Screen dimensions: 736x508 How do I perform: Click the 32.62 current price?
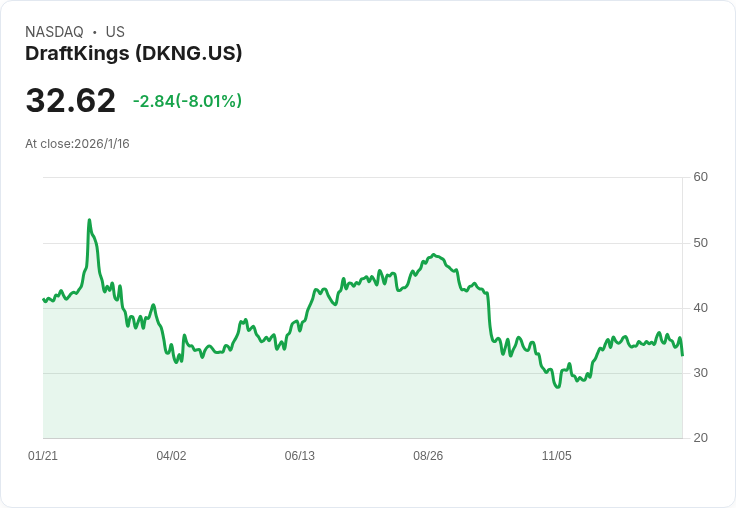pyautogui.click(x=70, y=100)
